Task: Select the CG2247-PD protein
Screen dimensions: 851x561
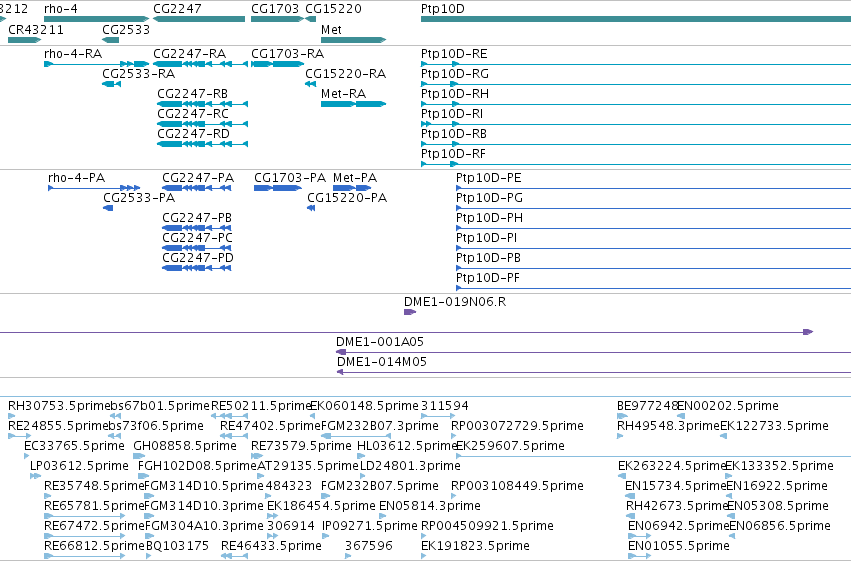Action: 197,268
